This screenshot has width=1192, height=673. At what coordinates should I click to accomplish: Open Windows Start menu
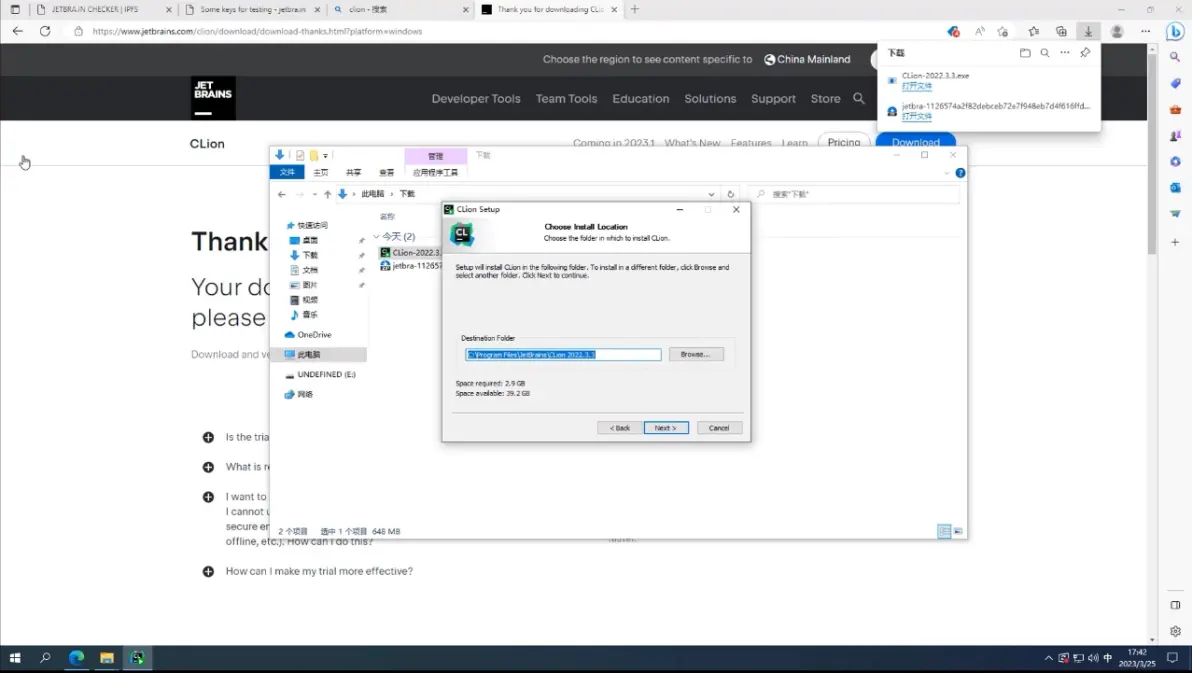coord(15,658)
